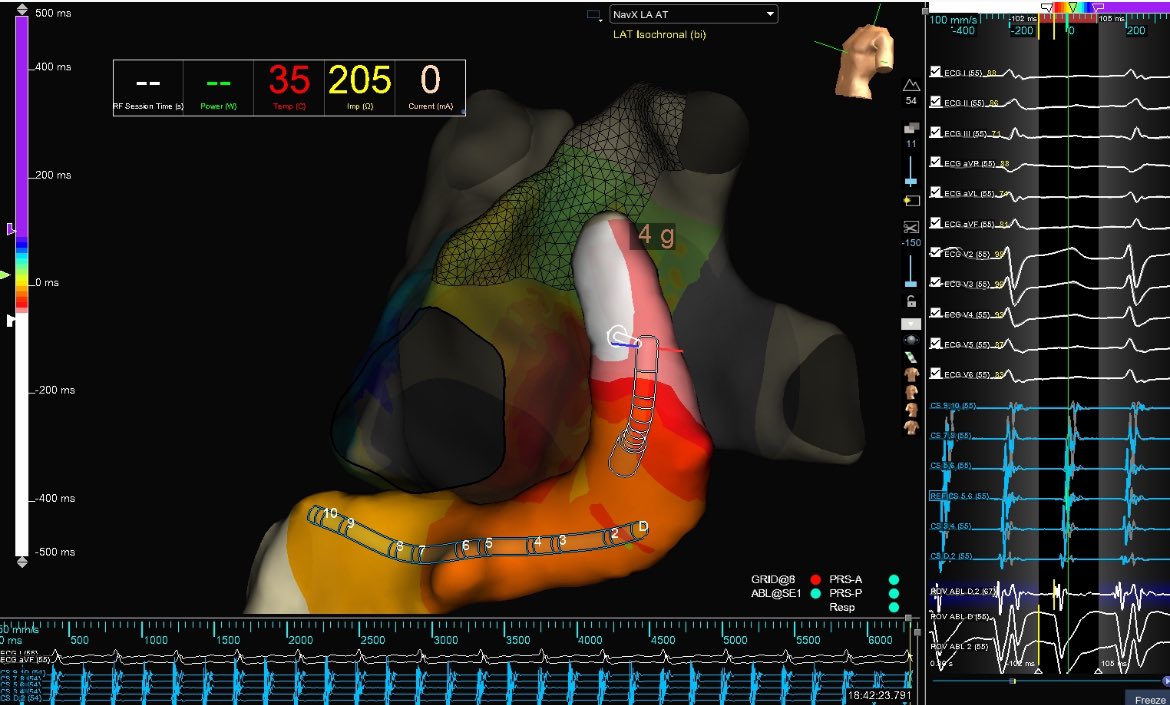Select the CS D,2 channel label
Image resolution: width=1170 pixels, height=705 pixels.
951,556
